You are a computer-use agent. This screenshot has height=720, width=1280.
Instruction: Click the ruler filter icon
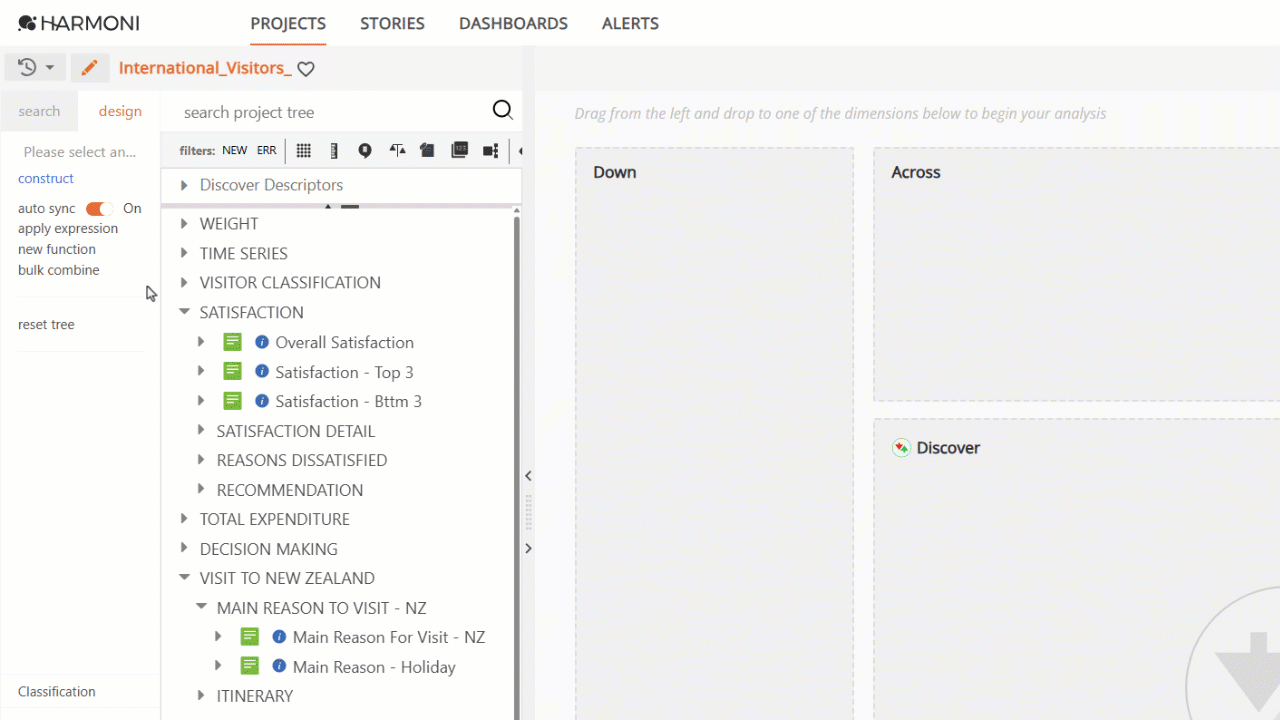334,151
